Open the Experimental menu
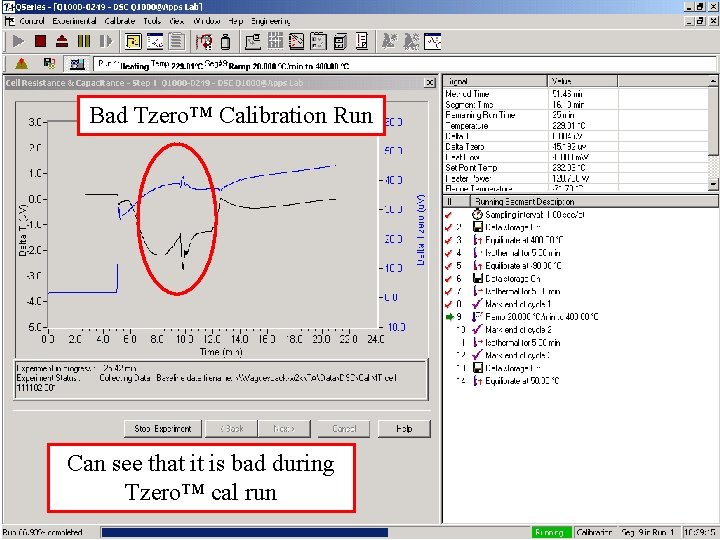Screen dimensions: 720x540 [x=74, y=21]
